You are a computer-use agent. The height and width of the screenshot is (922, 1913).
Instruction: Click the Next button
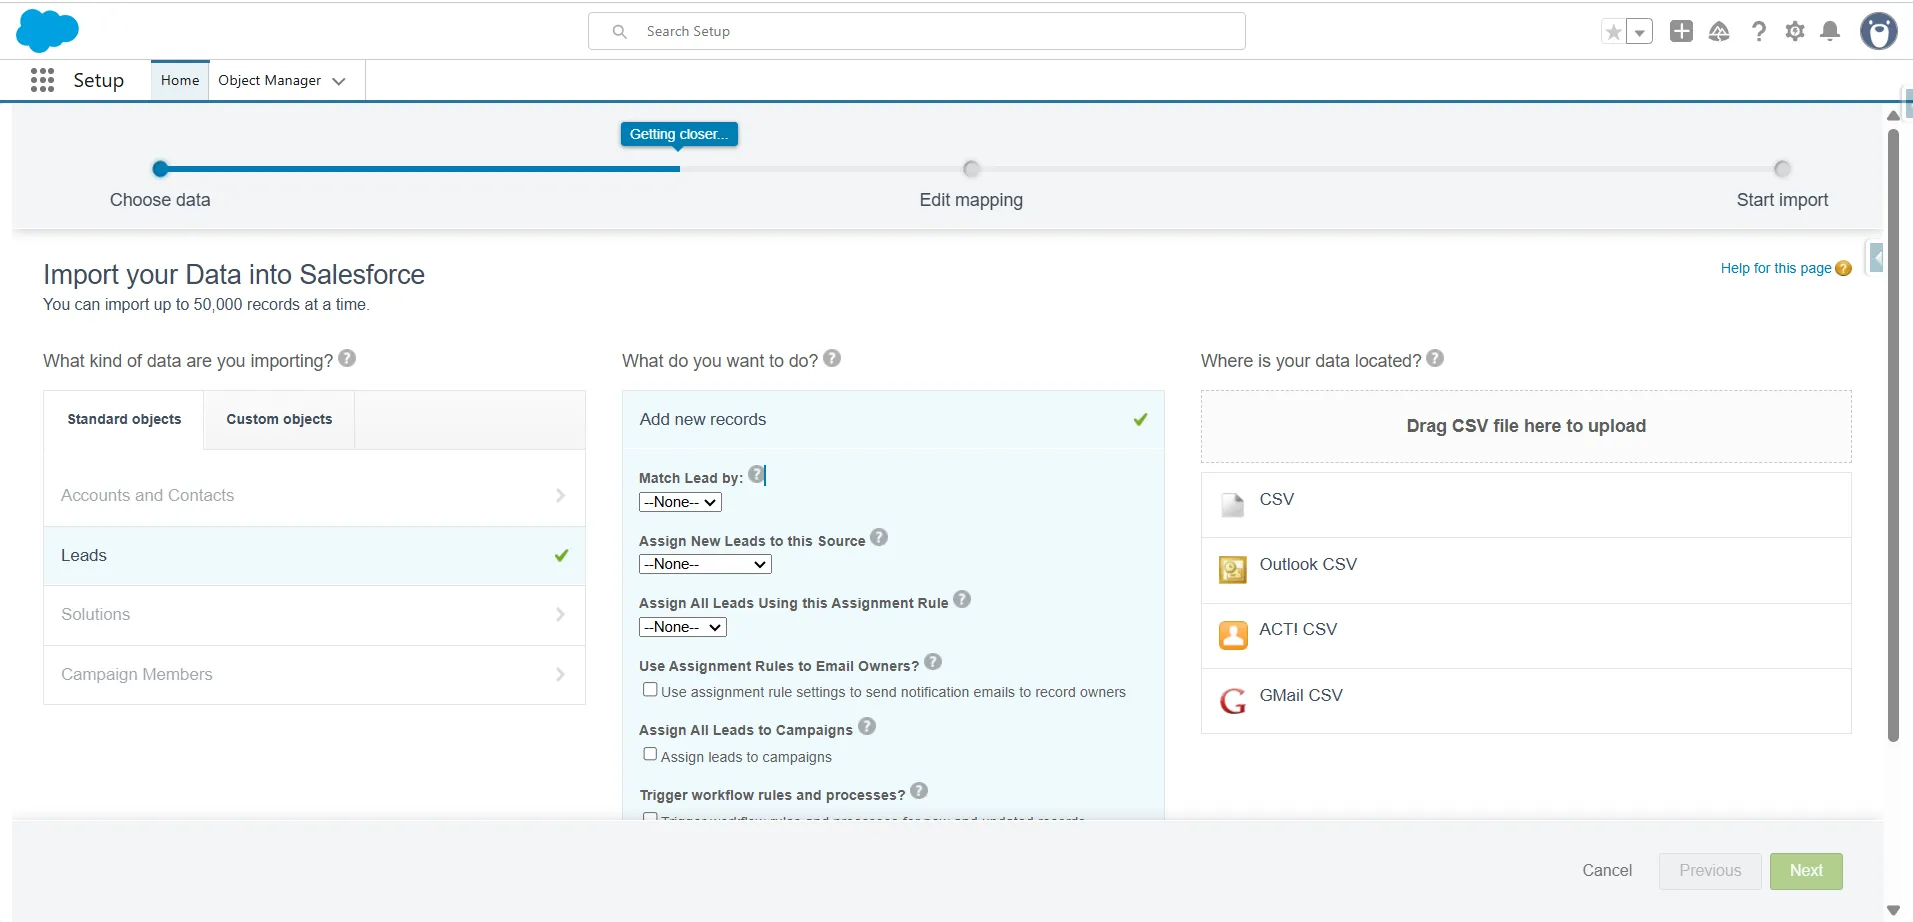click(1806, 871)
